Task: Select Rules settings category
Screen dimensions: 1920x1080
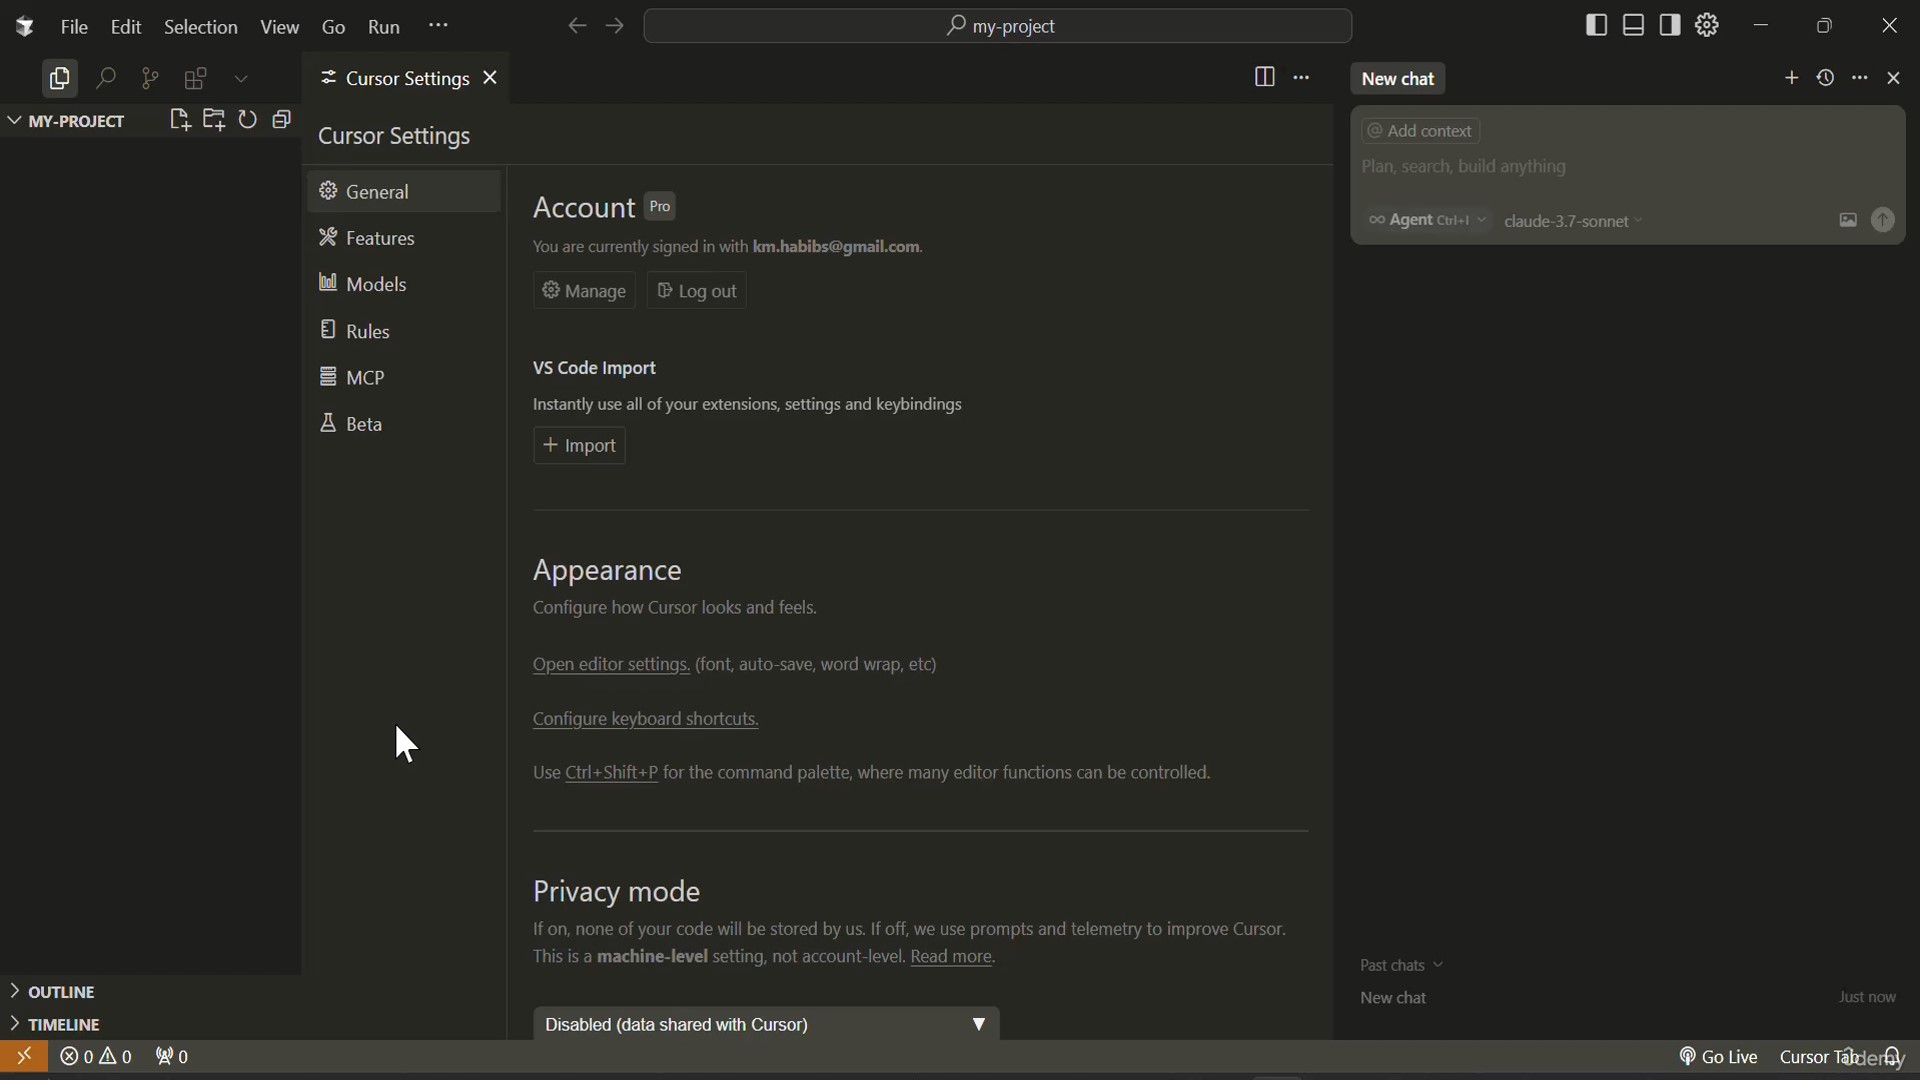Action: [x=404, y=331]
